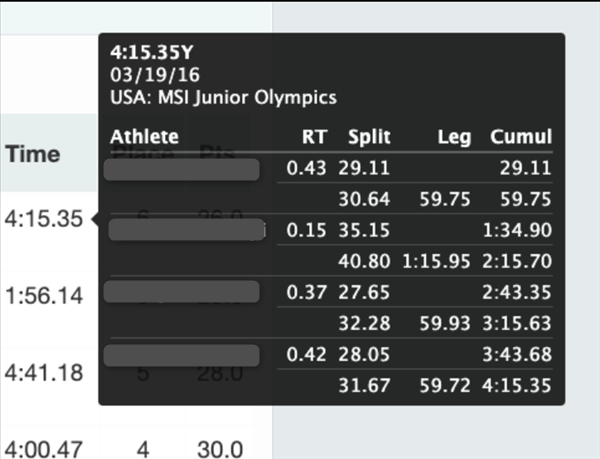Click the 4:15.35Y tooltip title
The height and width of the screenshot is (459, 600).
pyautogui.click(x=152, y=52)
